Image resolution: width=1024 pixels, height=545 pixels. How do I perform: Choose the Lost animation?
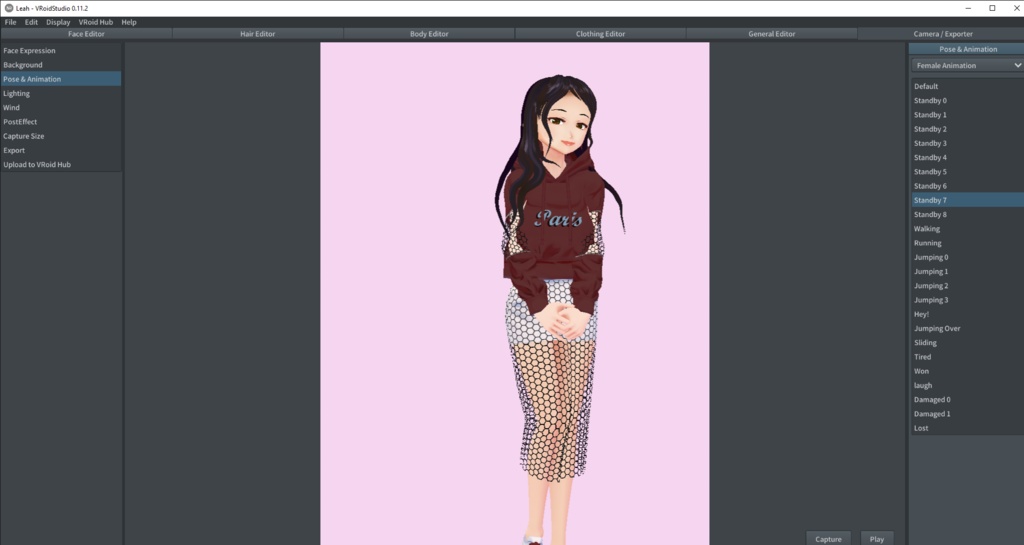[967, 428]
